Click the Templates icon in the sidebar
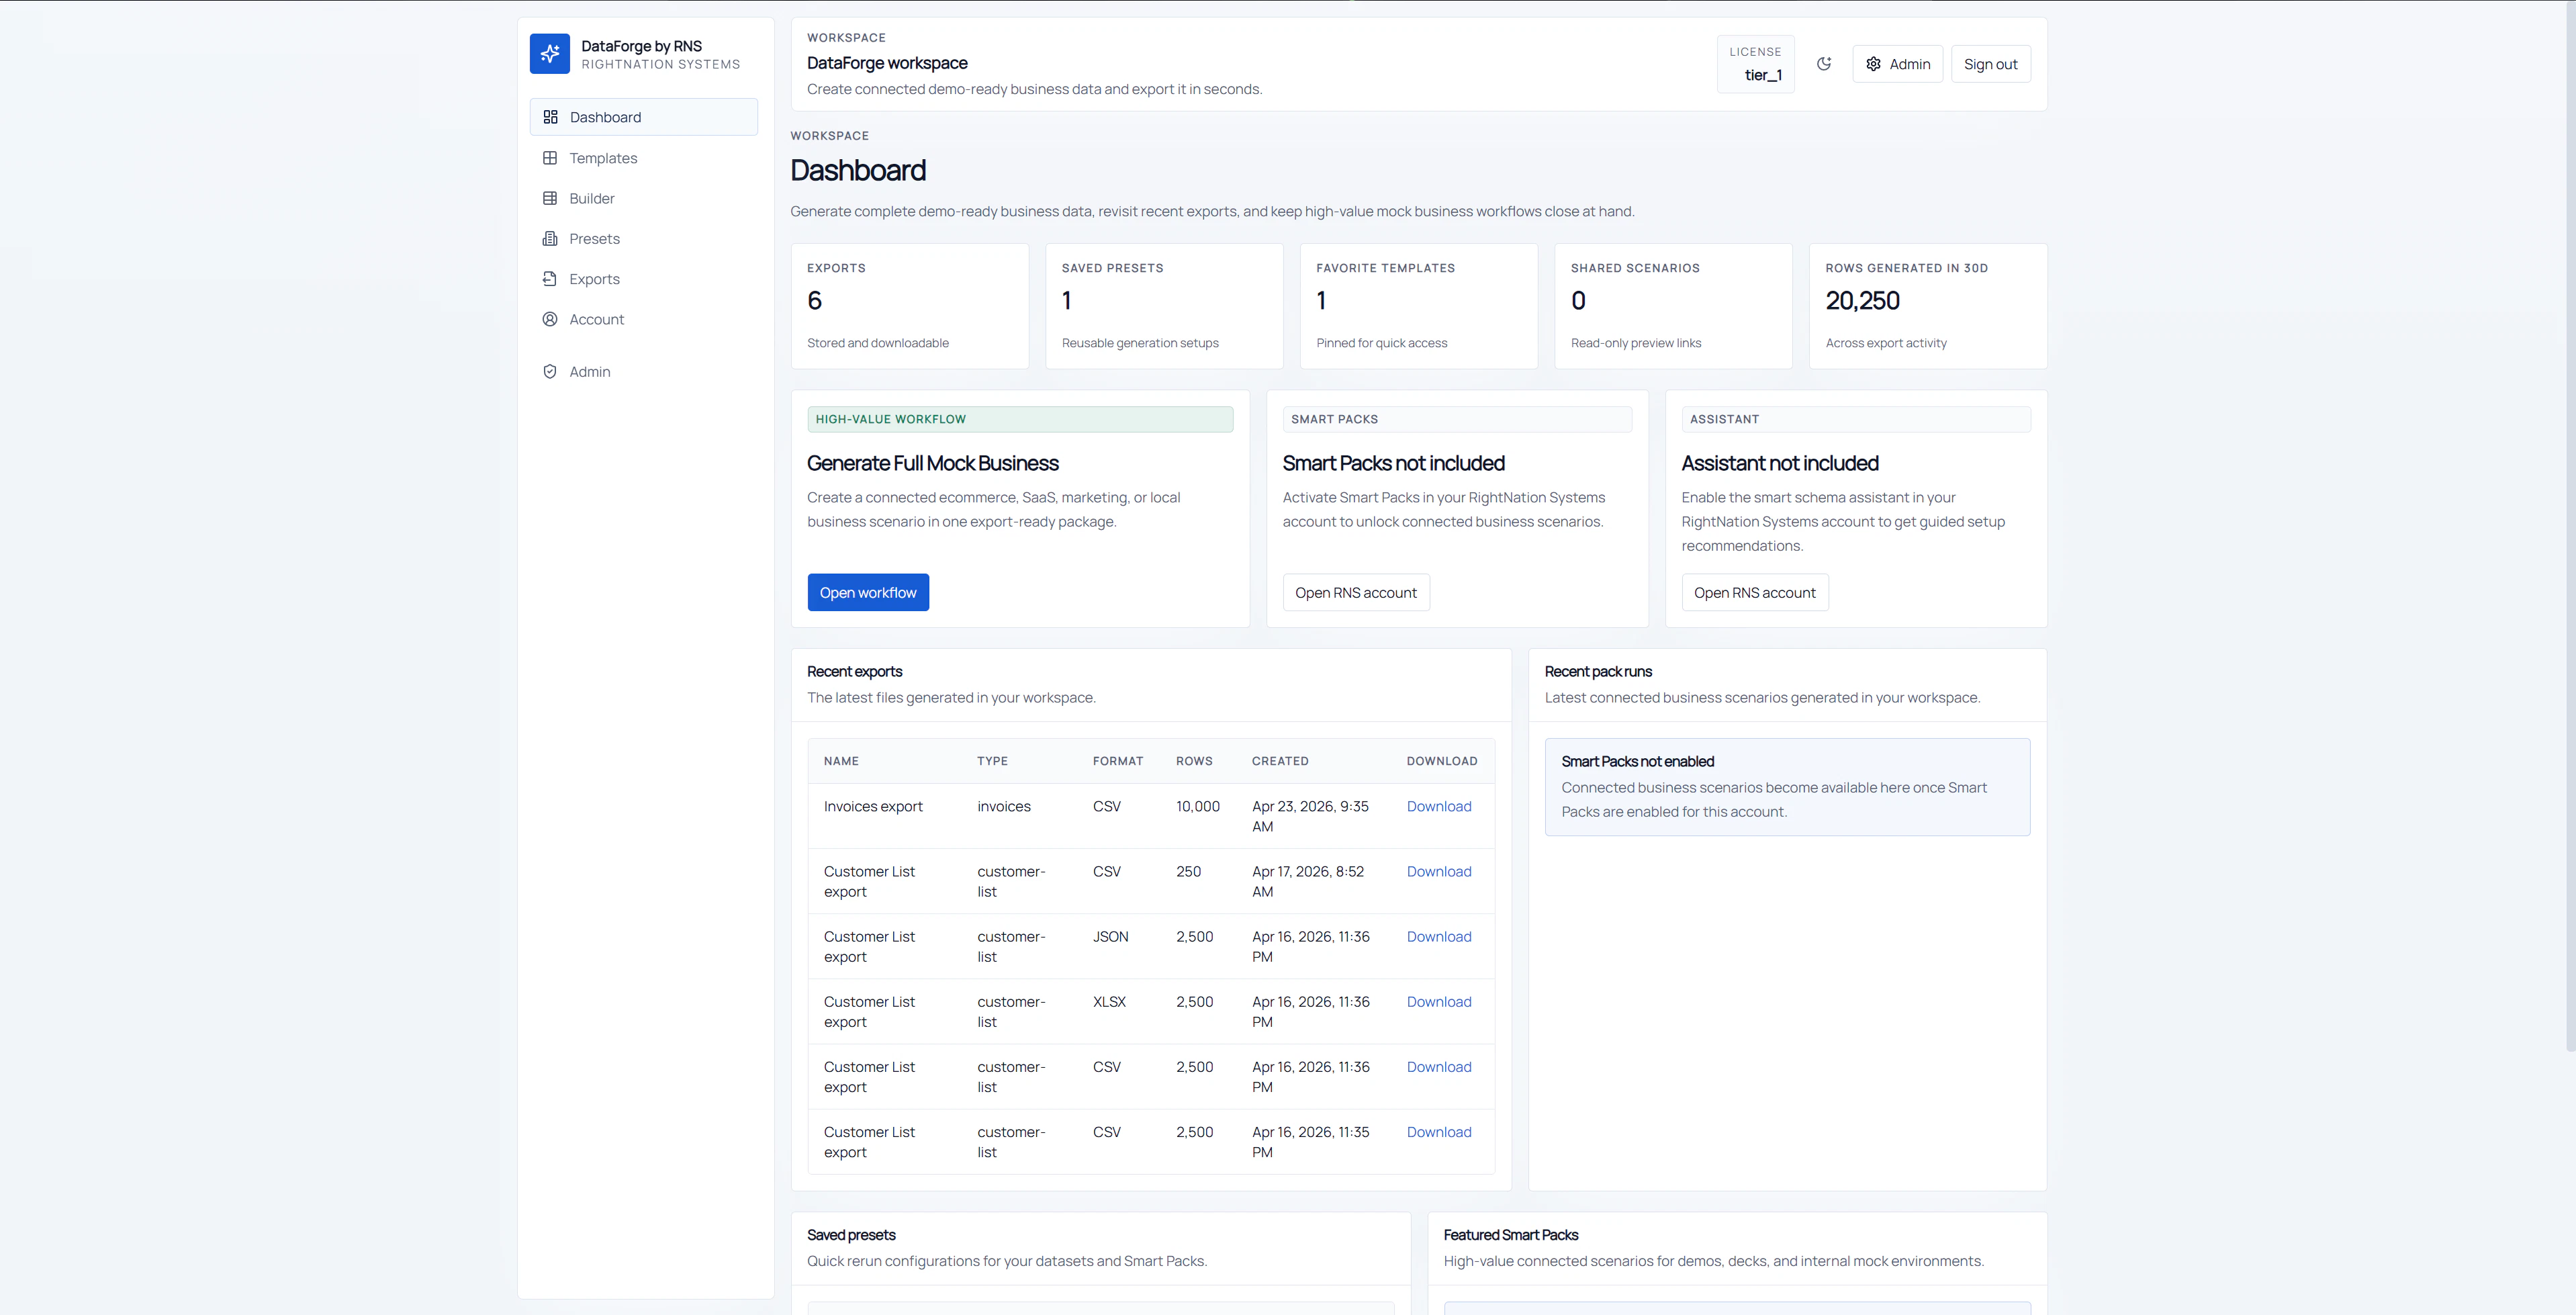The height and width of the screenshot is (1315, 2576). point(550,158)
